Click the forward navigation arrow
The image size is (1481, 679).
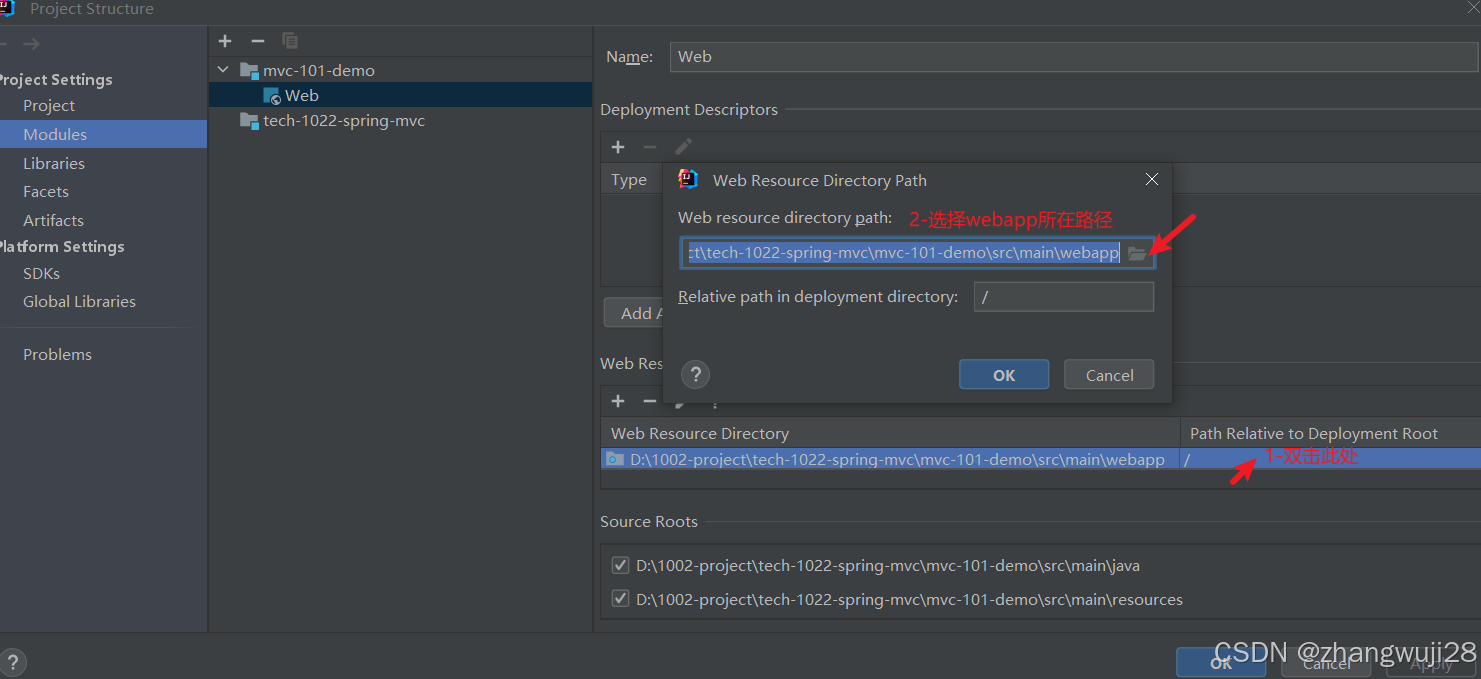pyautogui.click(x=32, y=44)
